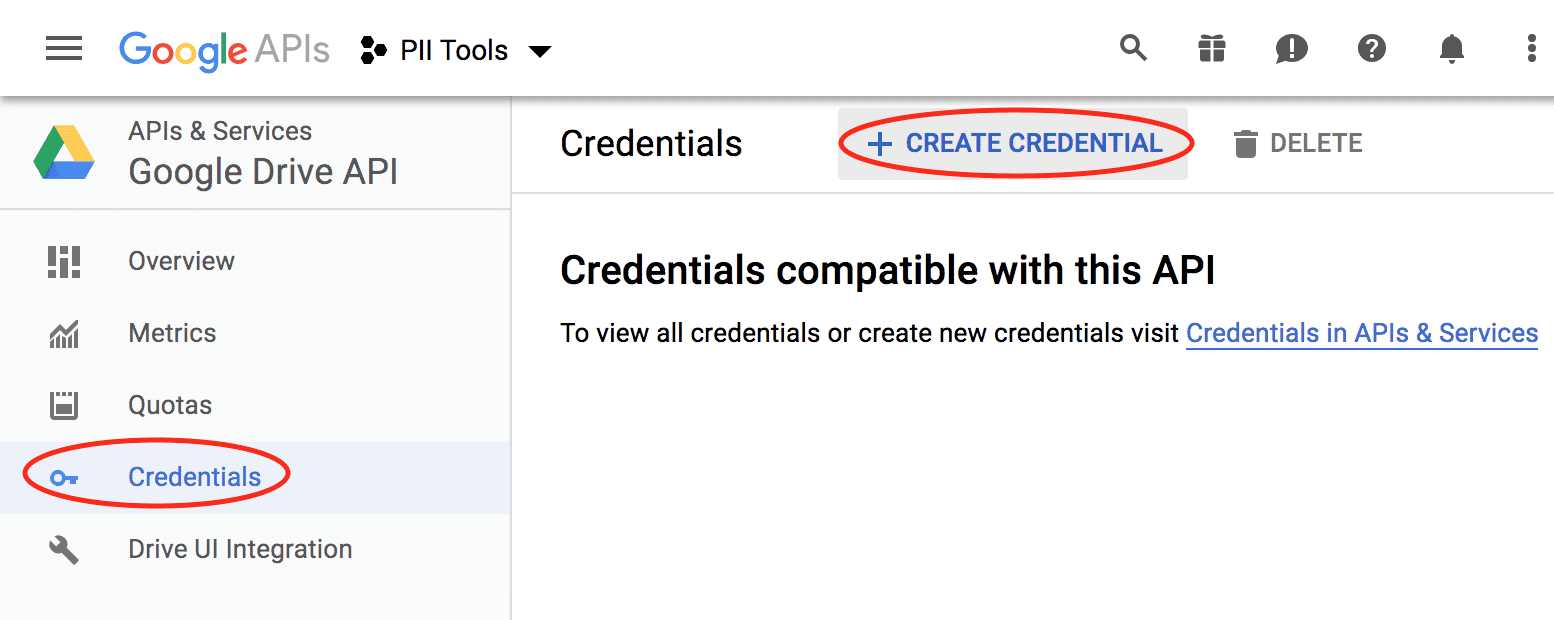Click the Google Drive logo icon
The height and width of the screenshot is (620, 1554).
pos(64,153)
